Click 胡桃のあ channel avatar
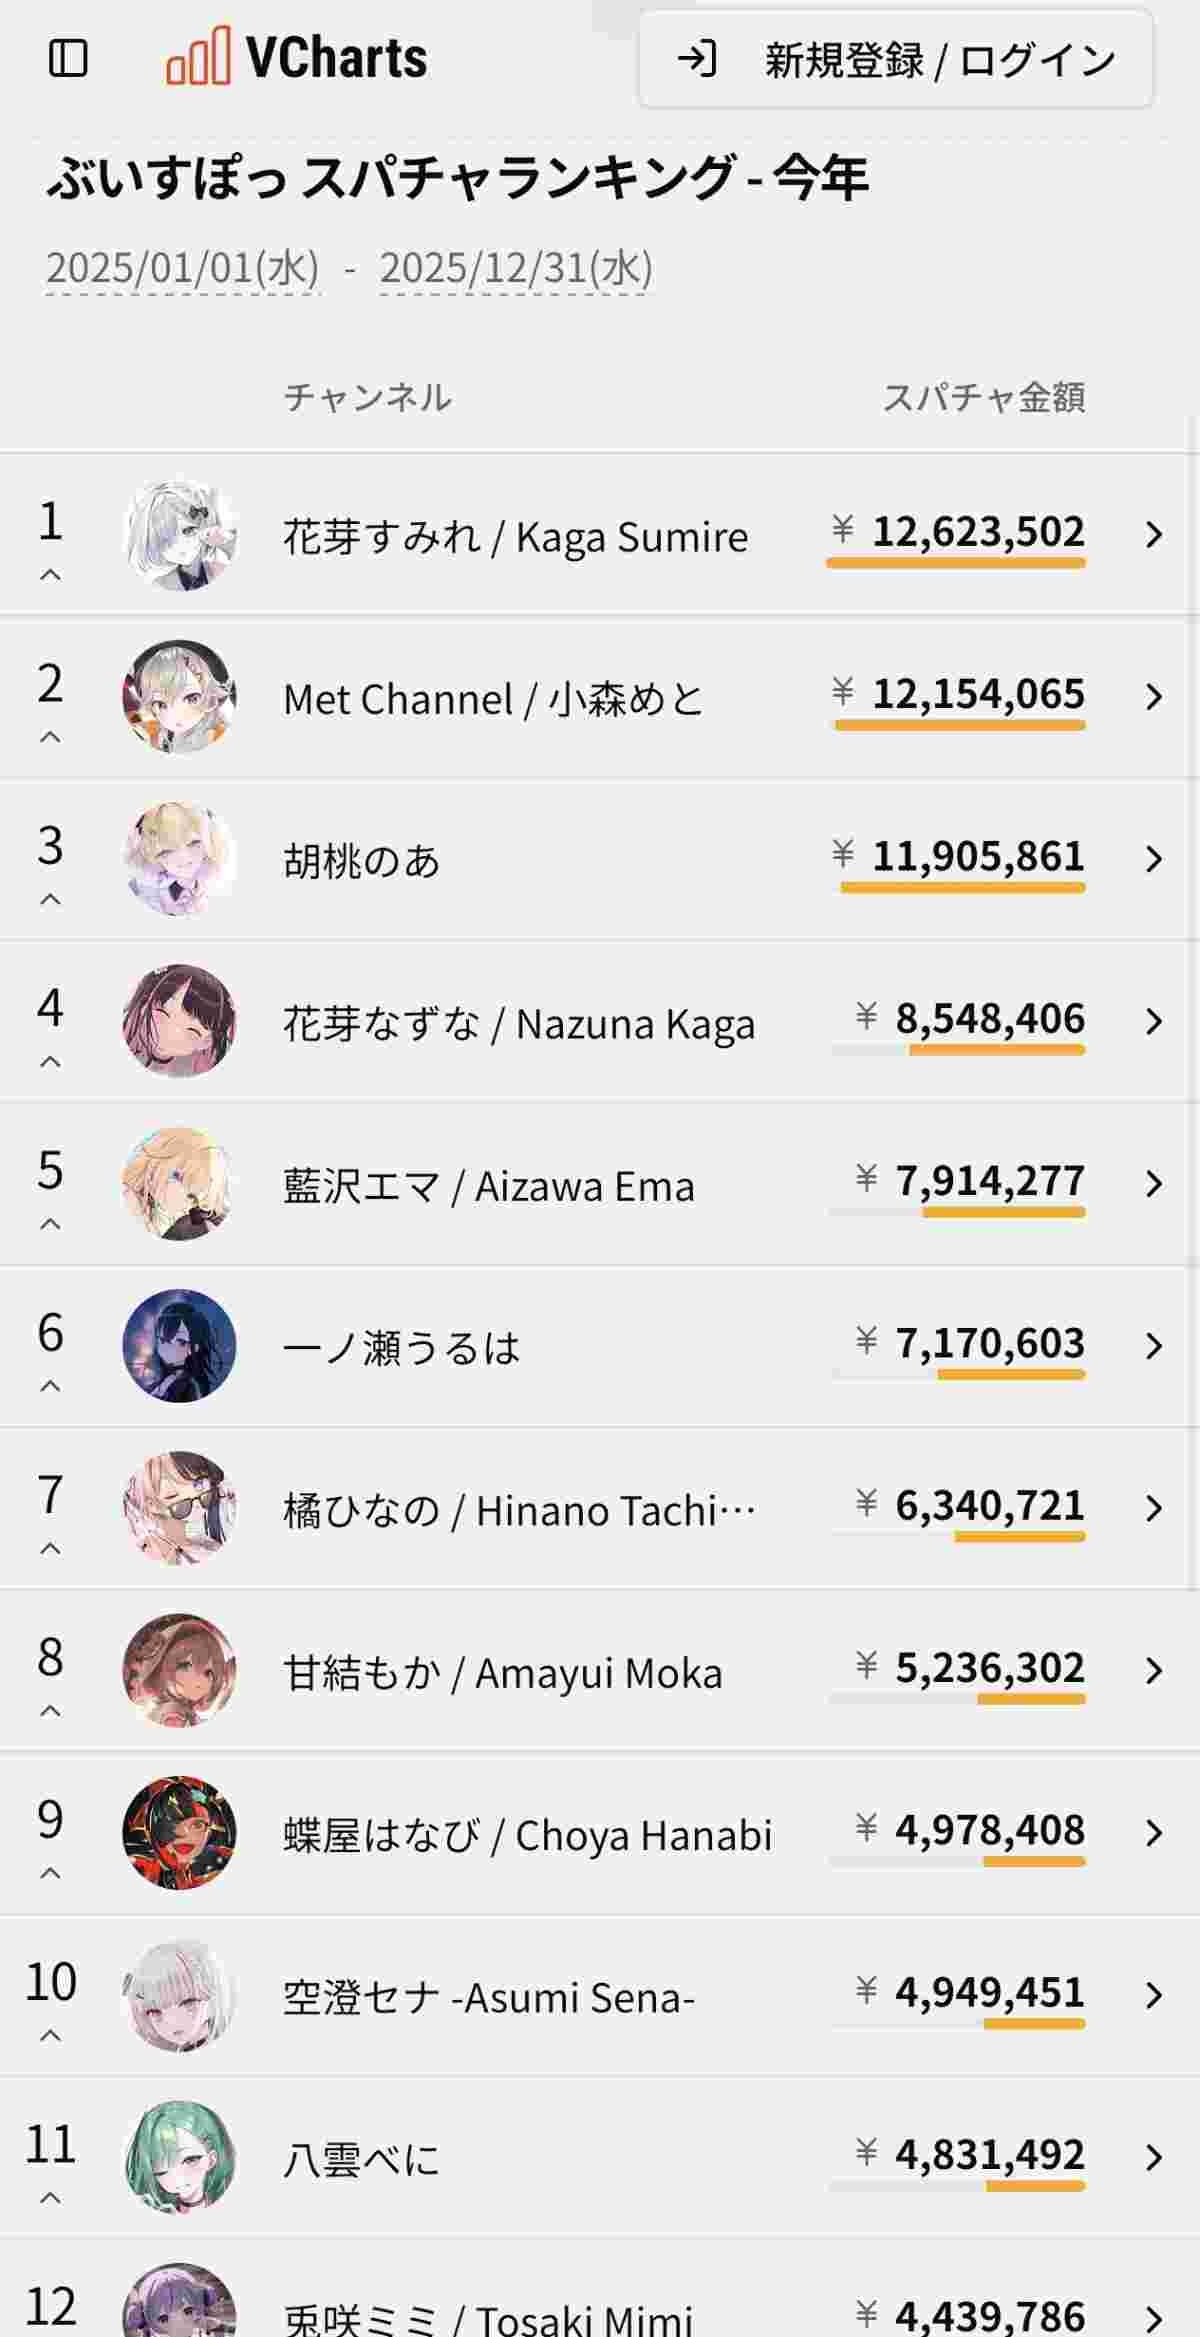This screenshot has width=1200, height=2337. pos(180,859)
